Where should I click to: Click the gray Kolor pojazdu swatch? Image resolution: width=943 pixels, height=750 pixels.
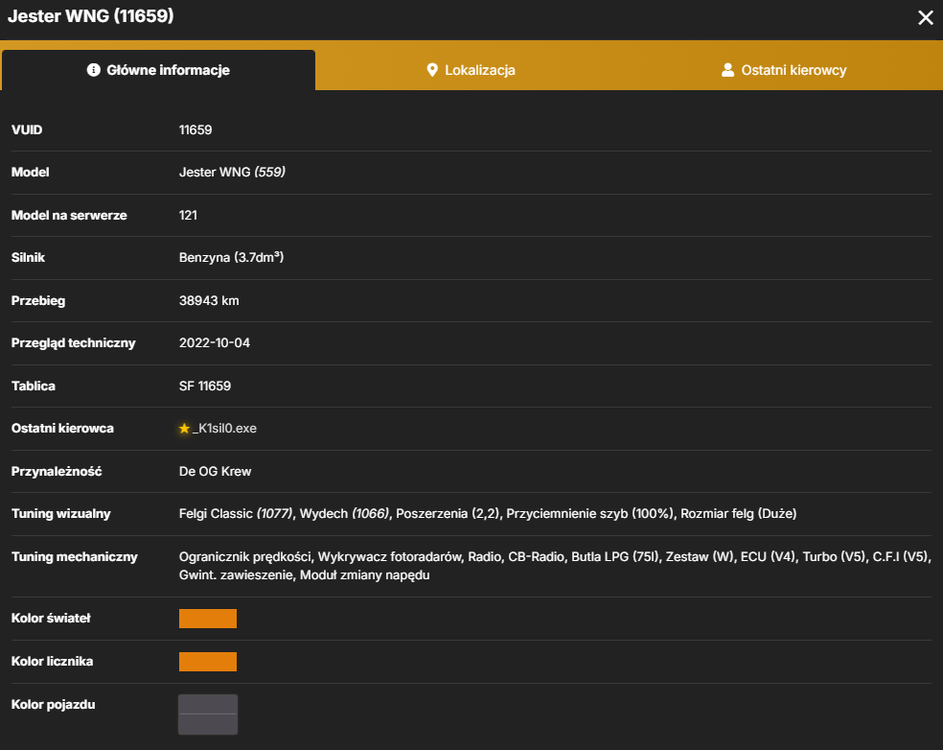[207, 715]
